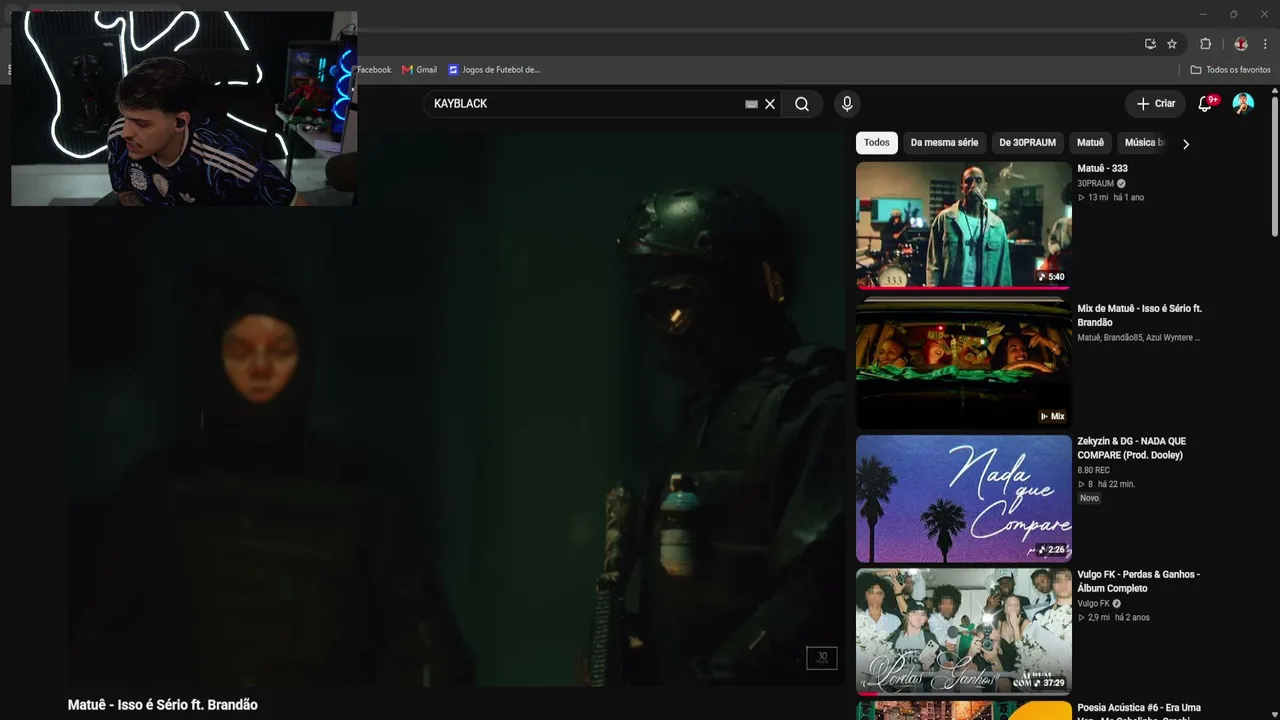Image resolution: width=1280 pixels, height=720 pixels.
Task: Open Perdas & Ganhos album thumbnail
Action: 963,632
